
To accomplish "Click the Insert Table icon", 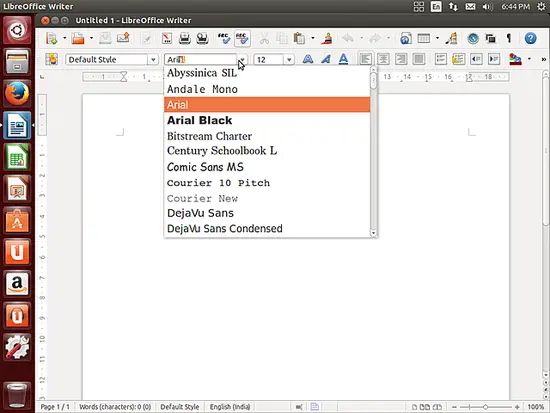I will (x=424, y=38).
